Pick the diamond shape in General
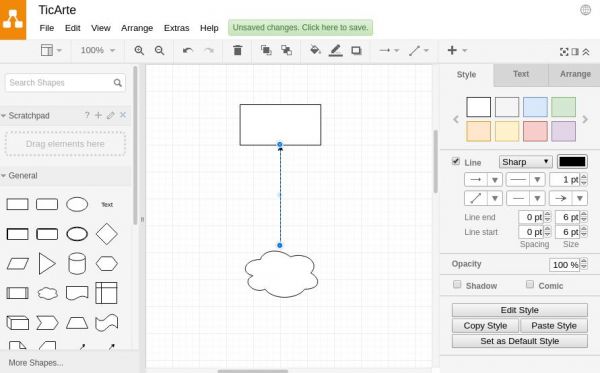This screenshot has height=373, width=600. [x=106, y=234]
